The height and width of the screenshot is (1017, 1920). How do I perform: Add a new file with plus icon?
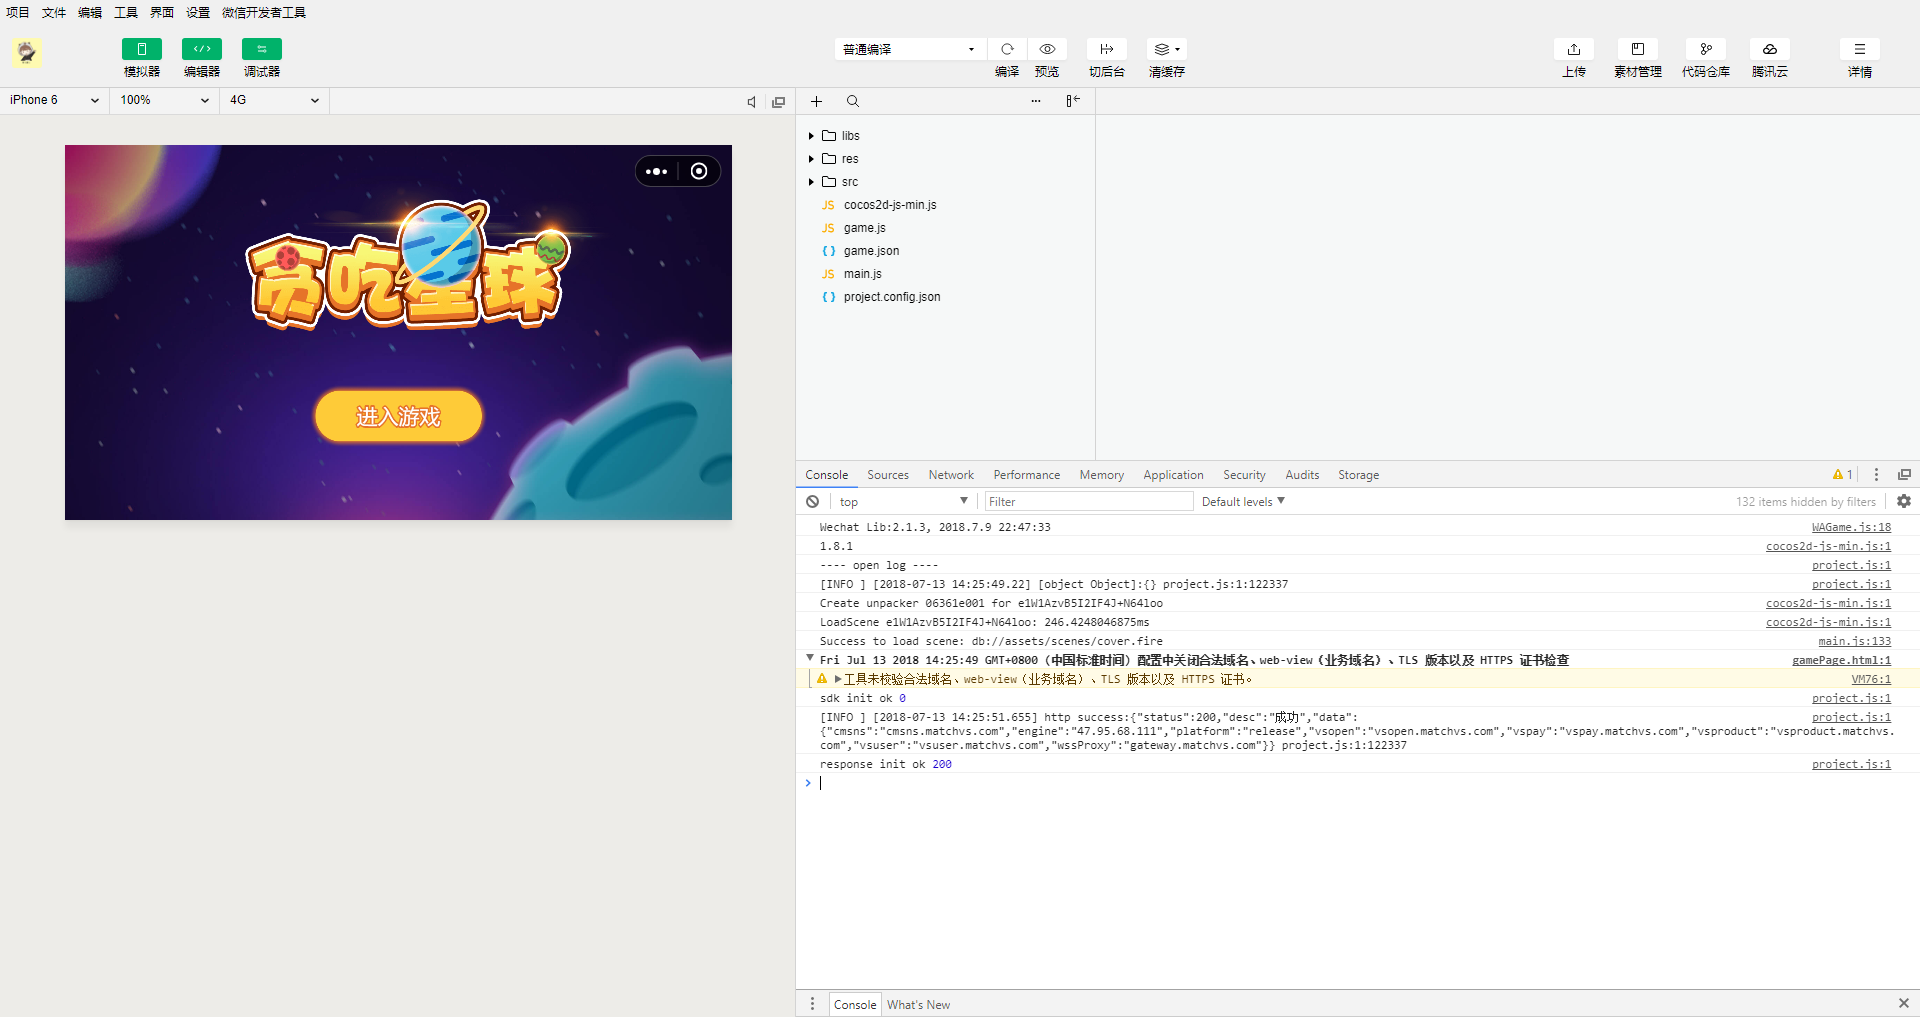click(816, 101)
